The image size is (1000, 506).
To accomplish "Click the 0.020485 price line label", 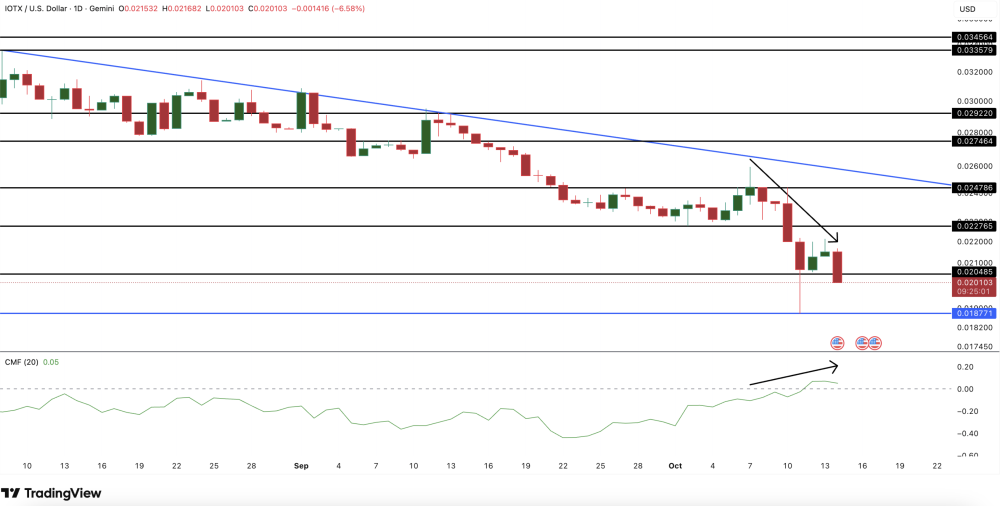I will (x=972, y=271).
